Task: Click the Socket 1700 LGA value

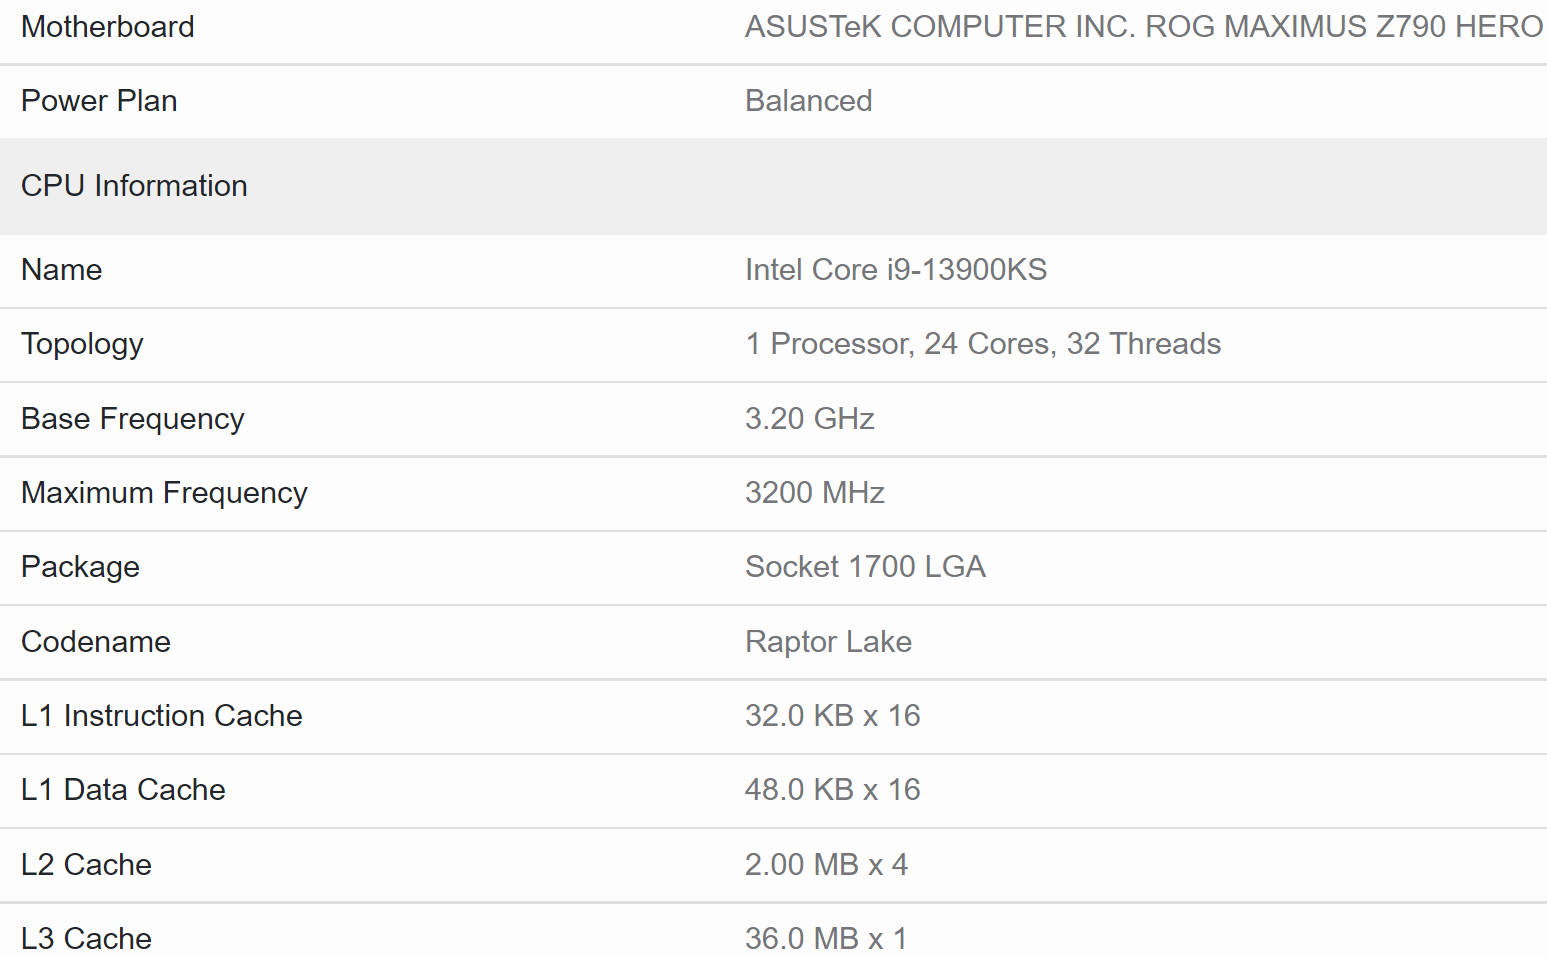Action: click(865, 567)
